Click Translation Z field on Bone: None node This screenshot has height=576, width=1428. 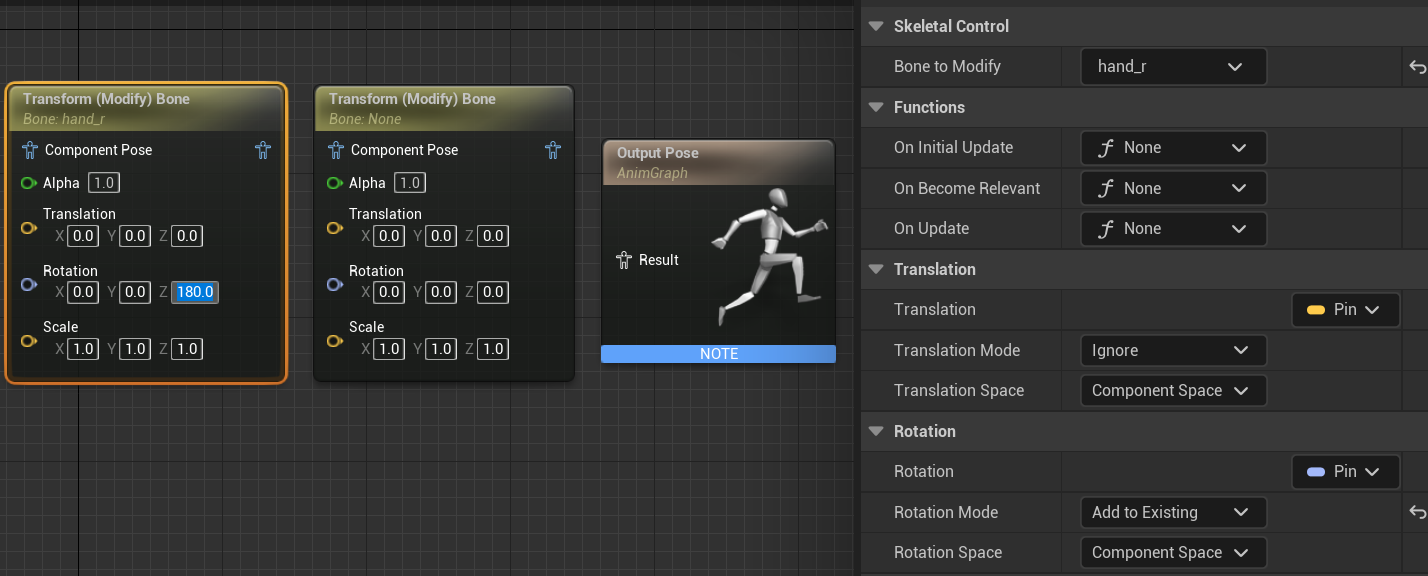pyautogui.click(x=493, y=236)
